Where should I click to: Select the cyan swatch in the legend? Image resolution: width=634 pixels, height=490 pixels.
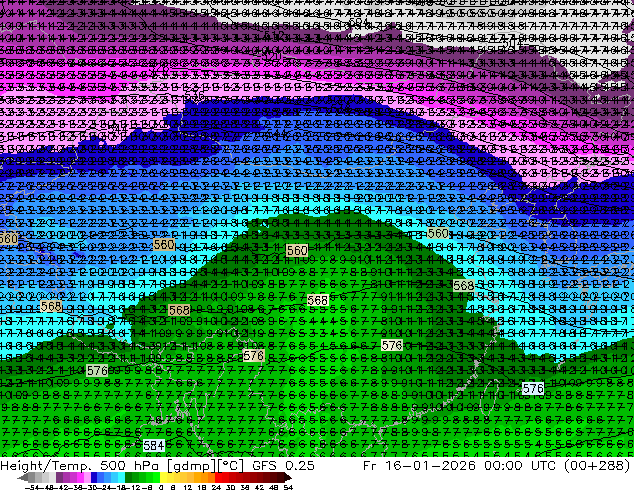click(x=121, y=477)
